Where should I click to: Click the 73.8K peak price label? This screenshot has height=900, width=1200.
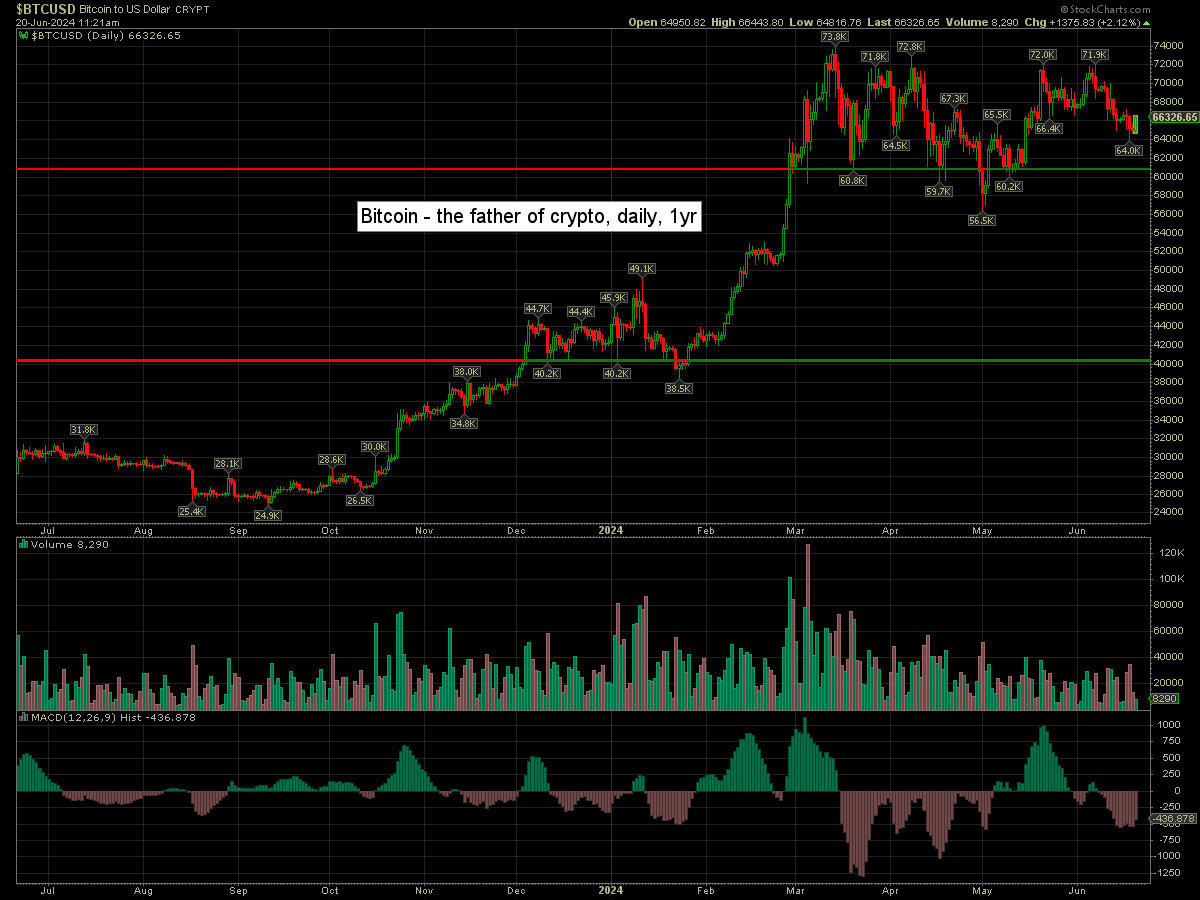coord(834,37)
